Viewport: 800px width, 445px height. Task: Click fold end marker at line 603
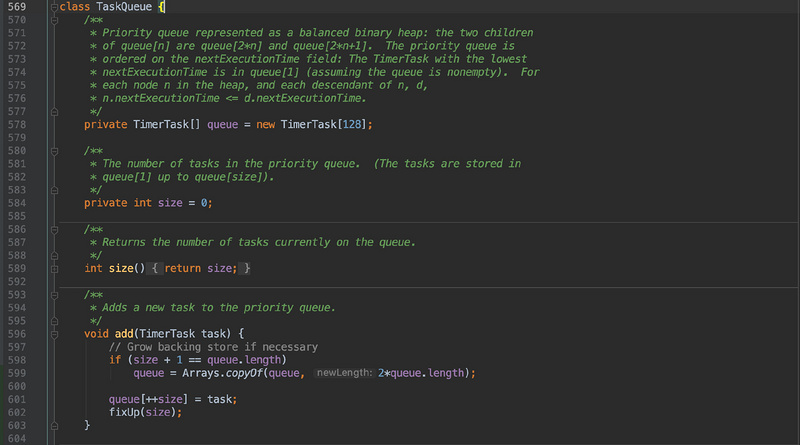53,425
